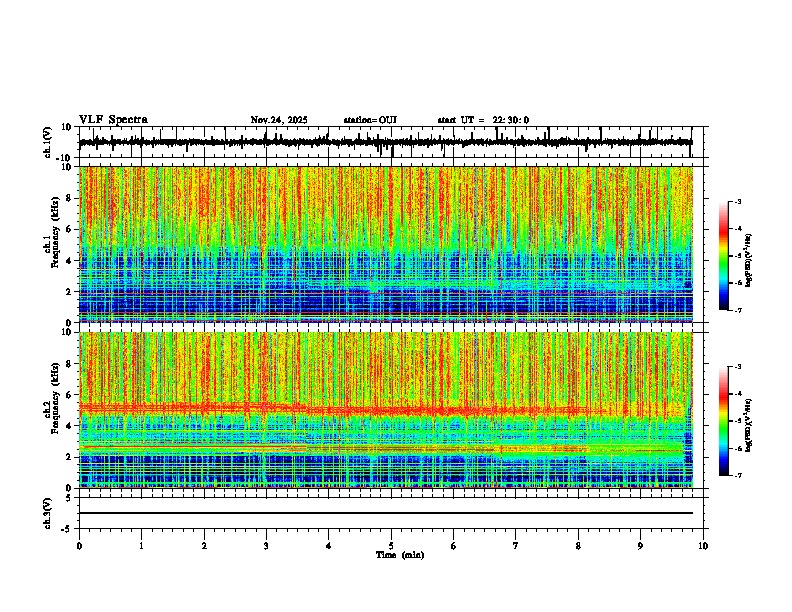Click time-axis tick label "5"
The image size is (792, 612).
(391, 546)
